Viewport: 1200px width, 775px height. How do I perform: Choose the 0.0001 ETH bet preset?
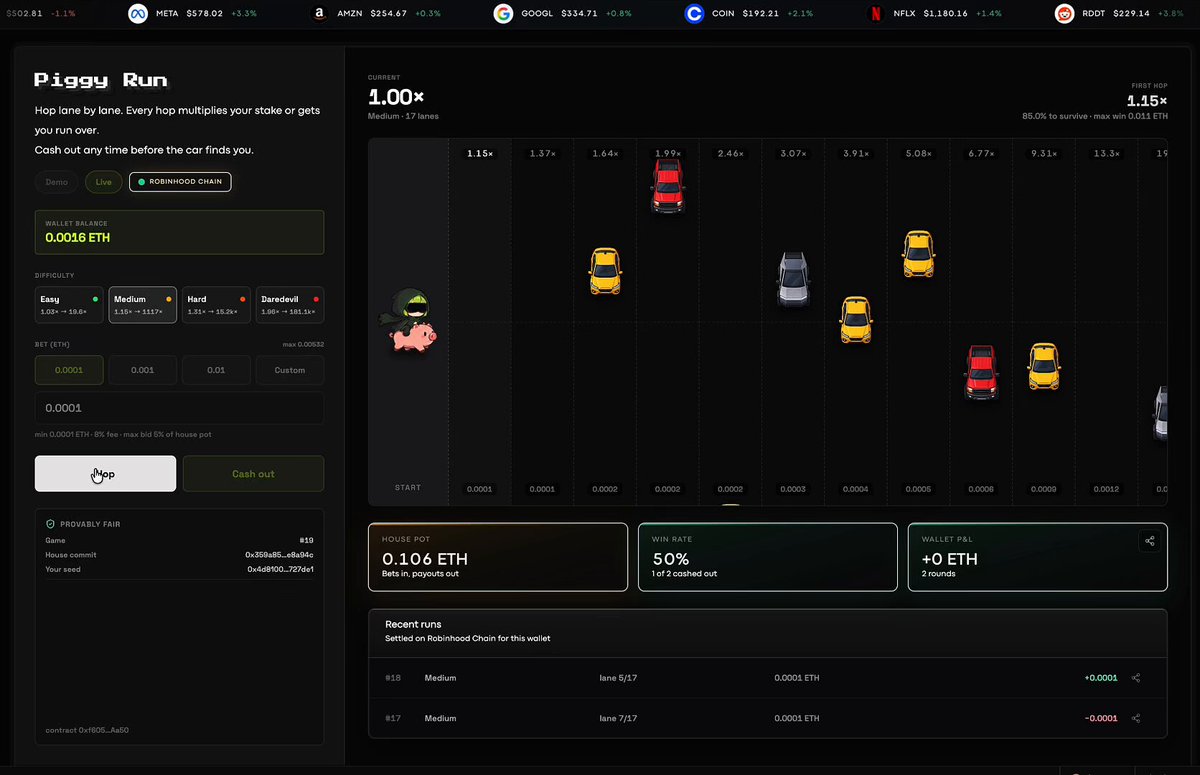pyautogui.click(x=69, y=370)
